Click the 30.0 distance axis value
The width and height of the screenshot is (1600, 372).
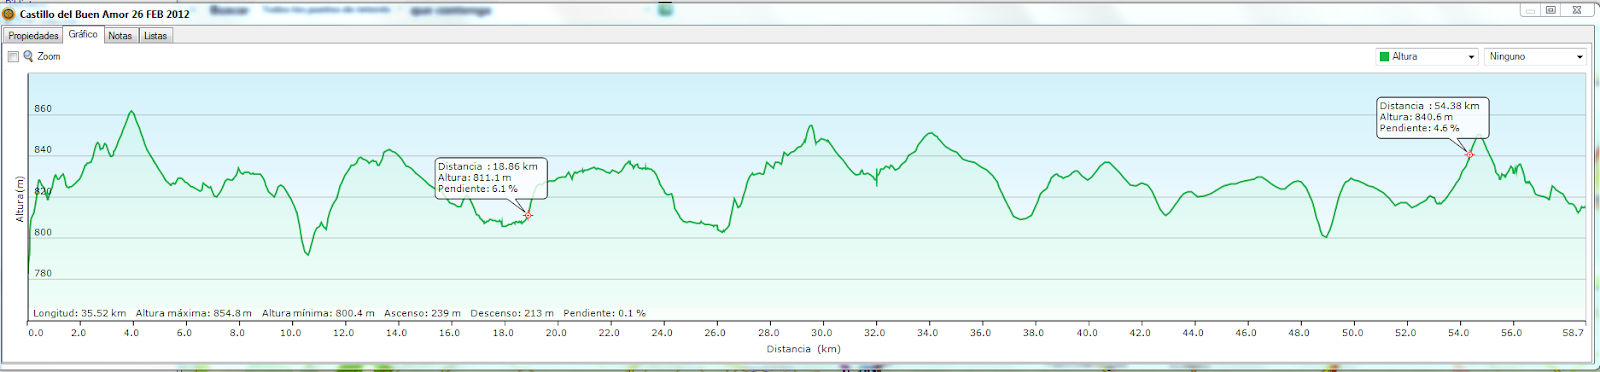pos(821,333)
